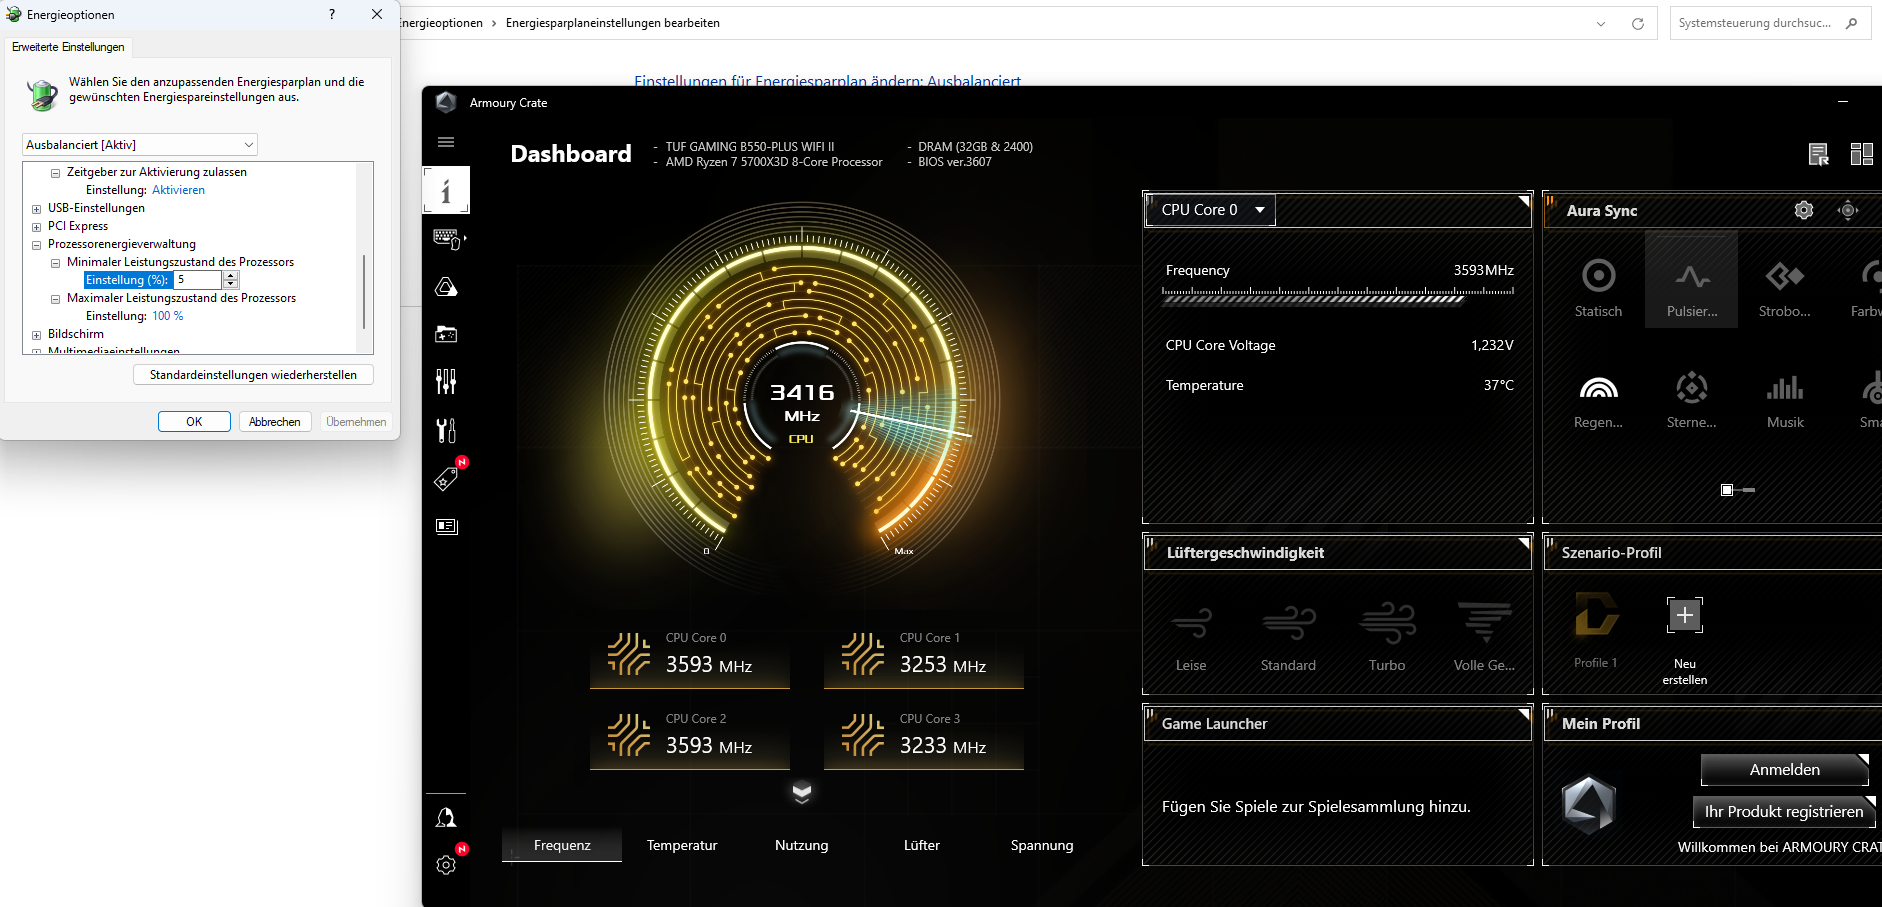Viewport: 1882px width, 907px height.
Task: Switch to the Temperatur tab
Action: (682, 845)
